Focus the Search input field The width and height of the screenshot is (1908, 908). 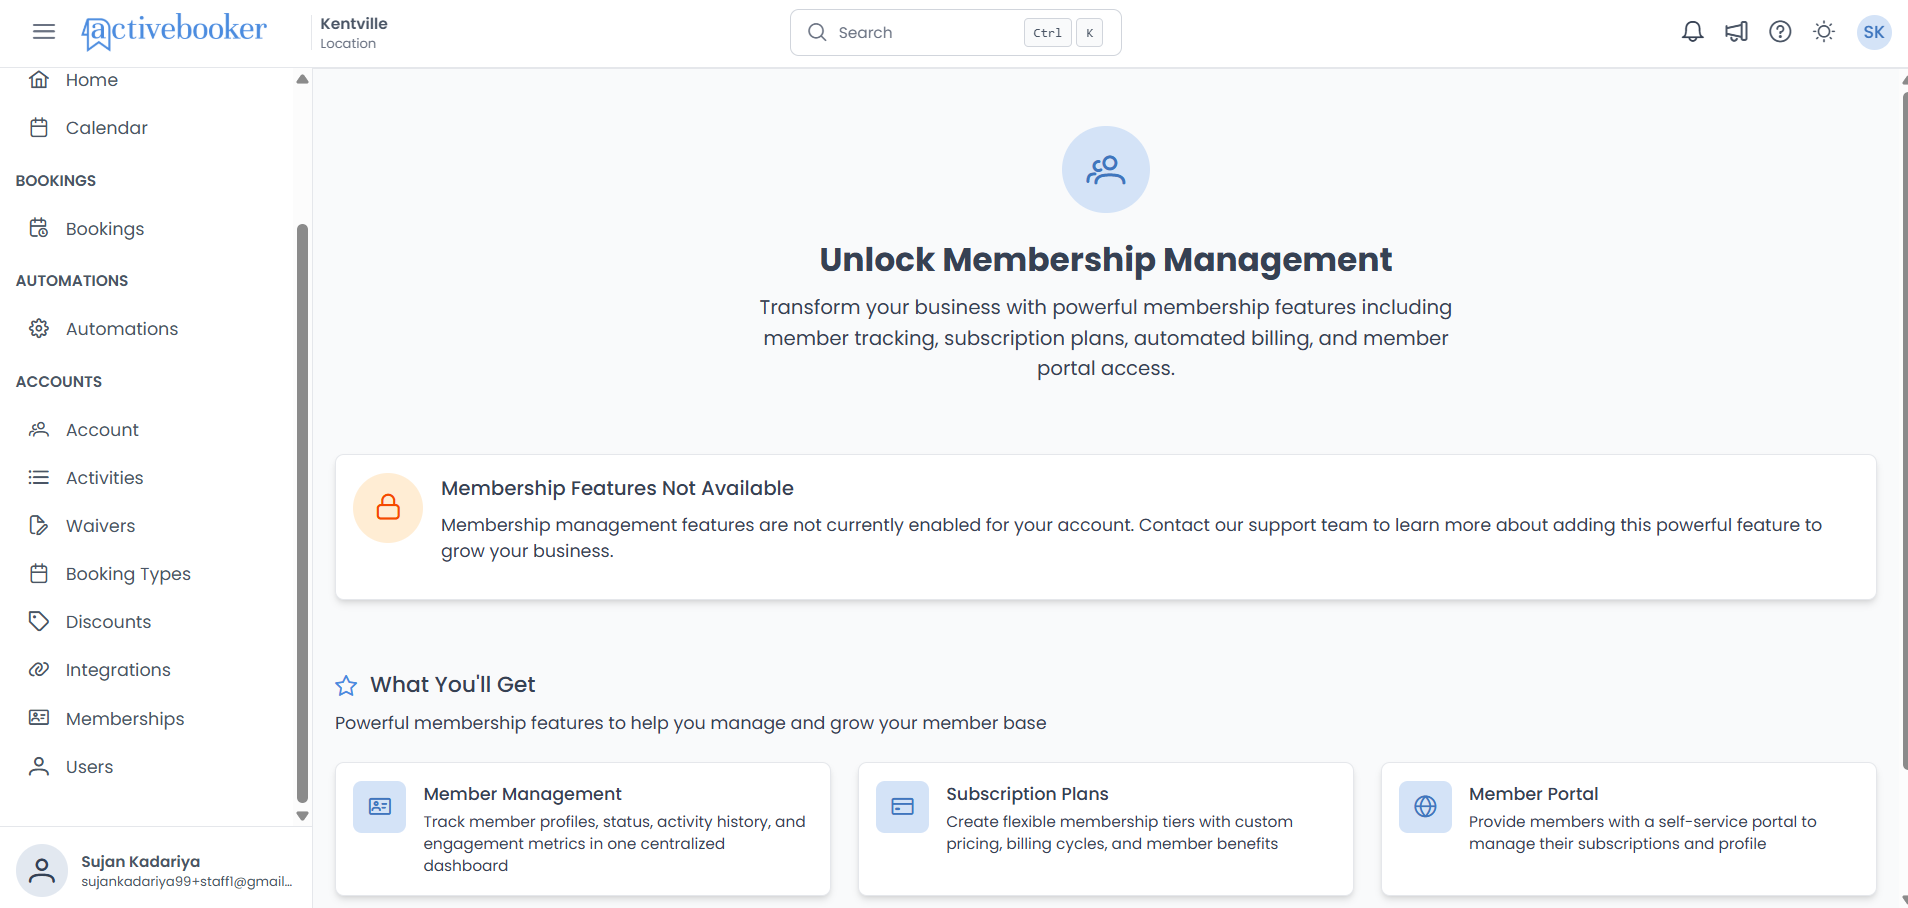[955, 32]
